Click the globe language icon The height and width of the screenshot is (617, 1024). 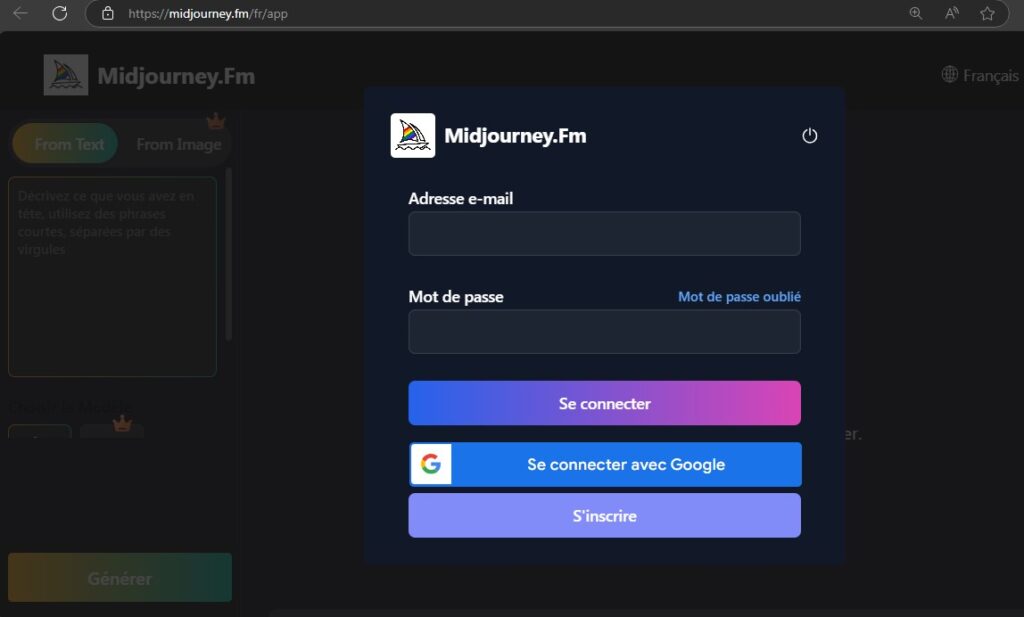click(950, 74)
